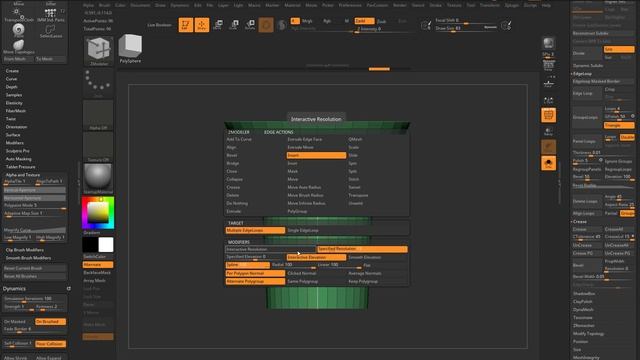The image size is (640, 360).
Task: Toggle Specified Resolution modifier
Action: pyautogui.click(x=362, y=249)
